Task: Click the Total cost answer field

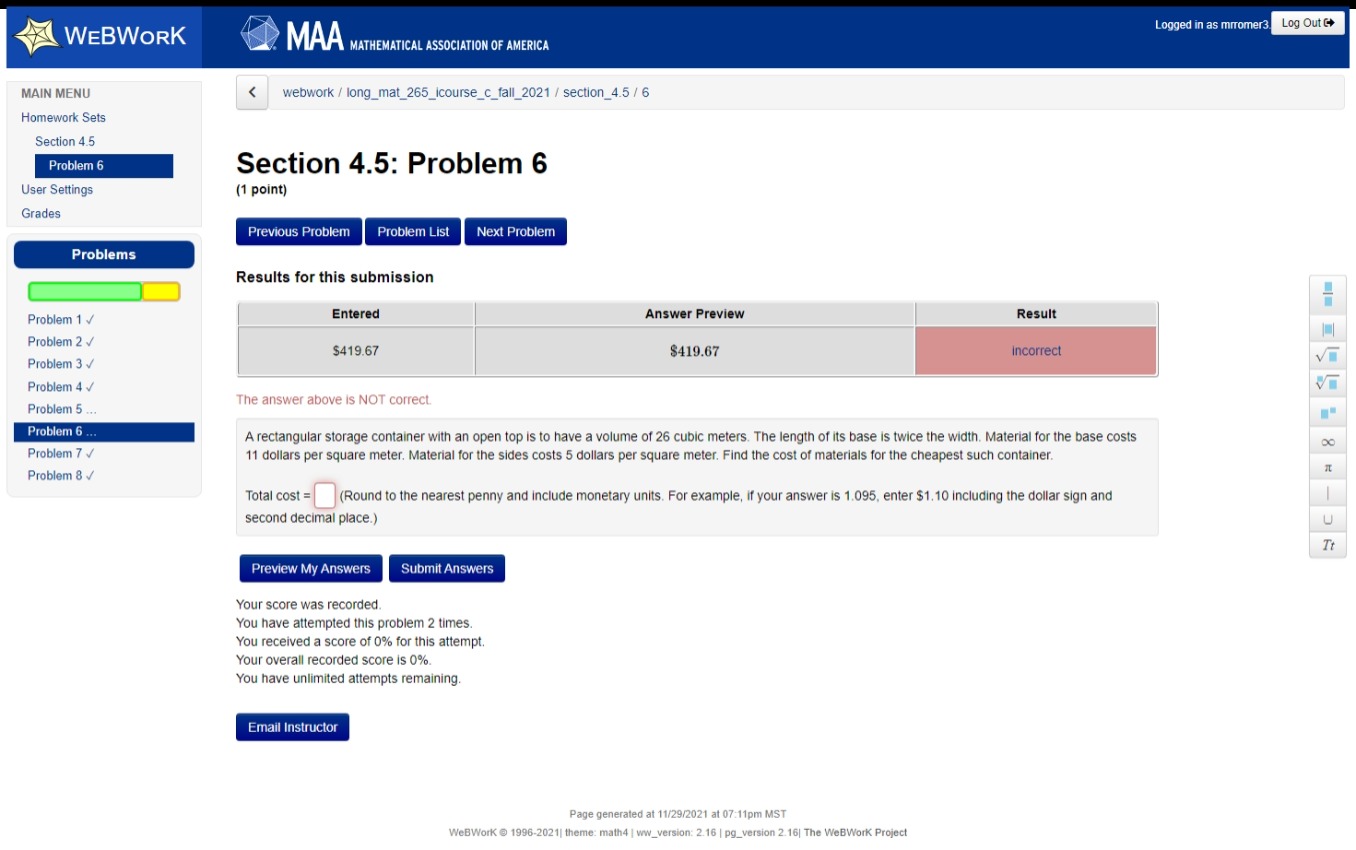Action: (323, 494)
